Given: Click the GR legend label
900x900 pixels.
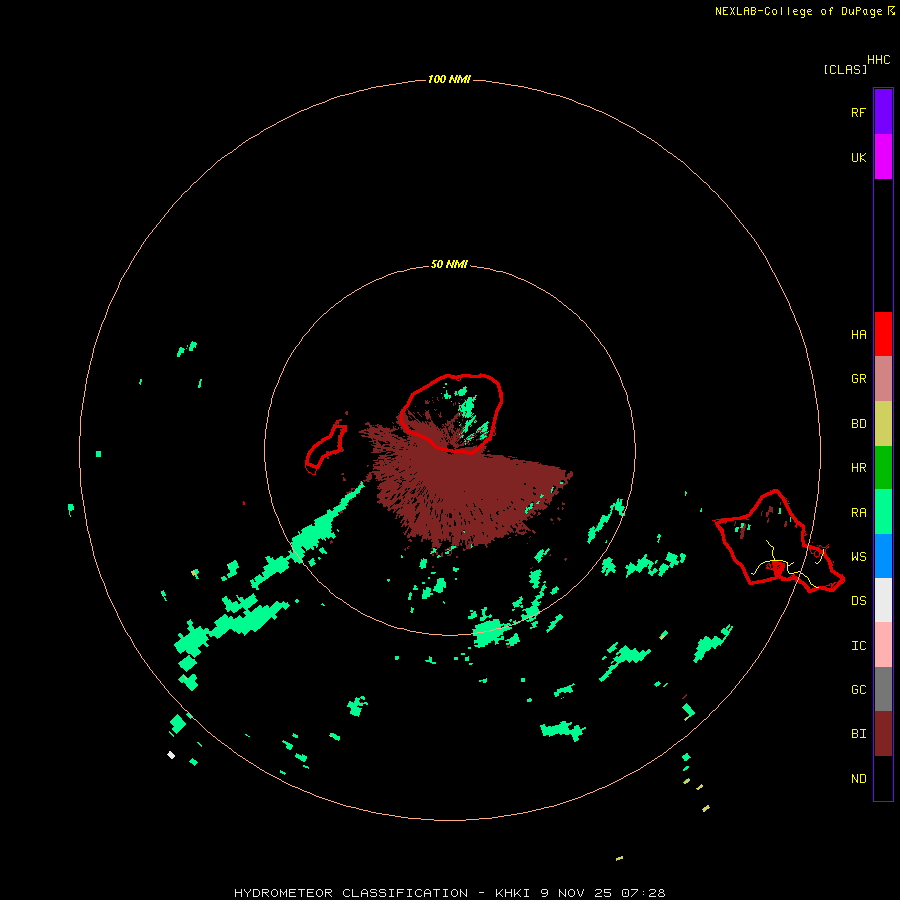Looking at the screenshot, I should pos(858,379).
